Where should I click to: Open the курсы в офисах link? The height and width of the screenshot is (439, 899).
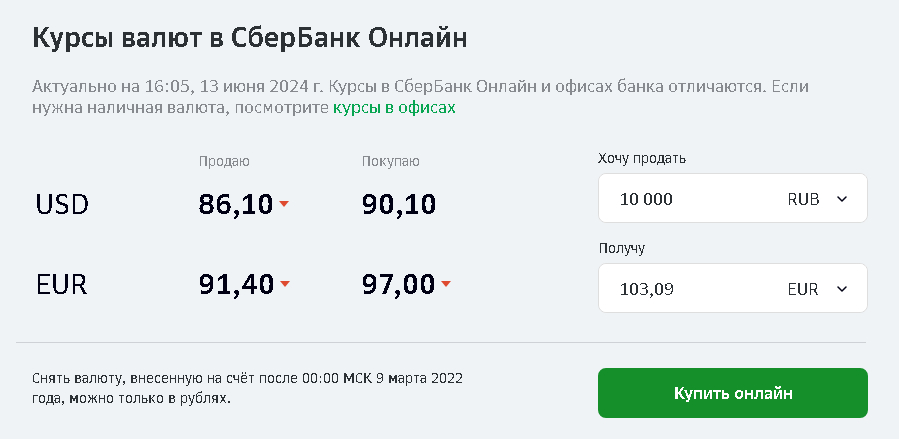(394, 108)
